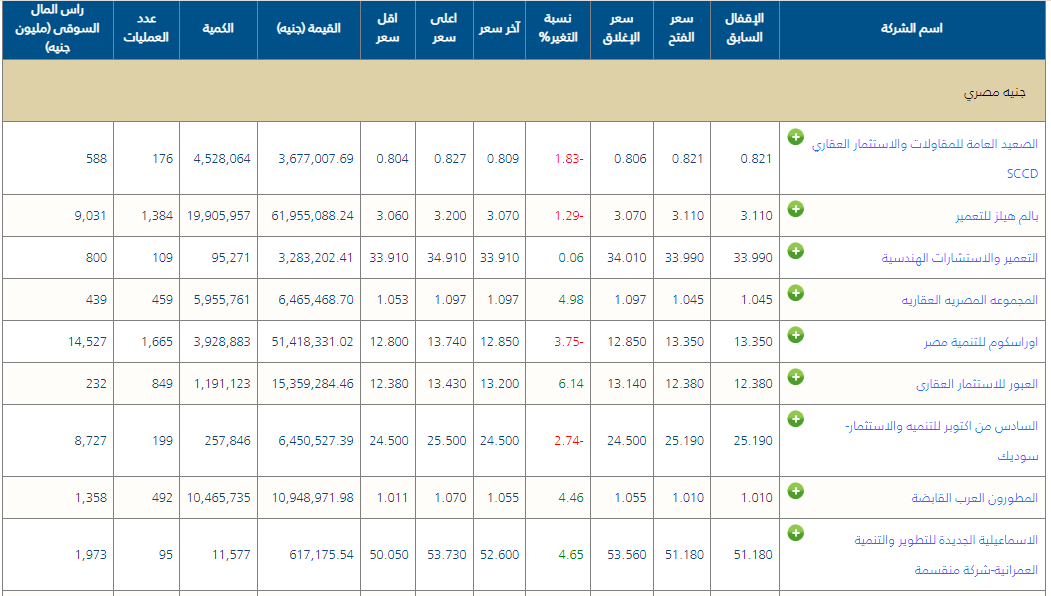
Task: Expand the green plus beside بالم هيلز للتعمير
Action: [x=795, y=208]
